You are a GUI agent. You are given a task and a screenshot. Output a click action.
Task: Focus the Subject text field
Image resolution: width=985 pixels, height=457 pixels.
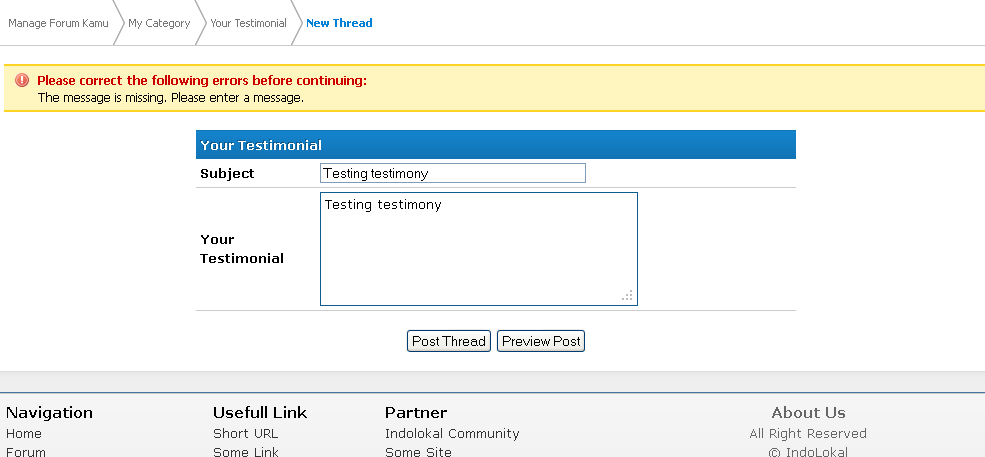pyautogui.click(x=452, y=173)
